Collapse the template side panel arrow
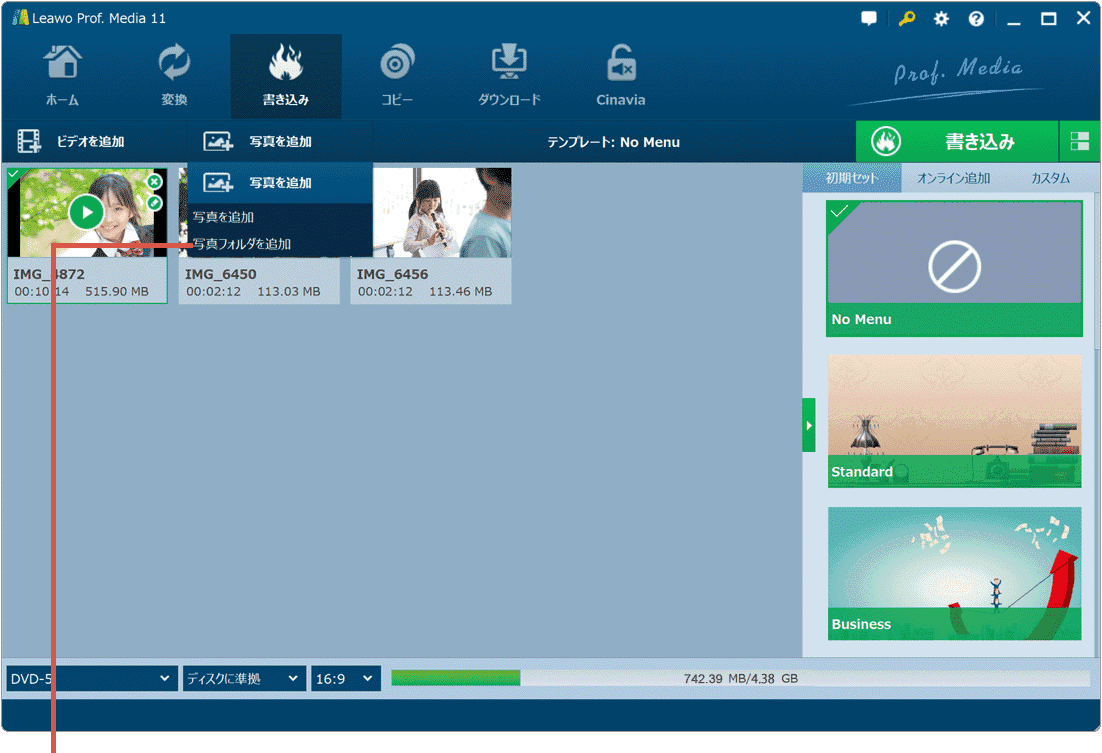1102x753 pixels. coord(809,425)
